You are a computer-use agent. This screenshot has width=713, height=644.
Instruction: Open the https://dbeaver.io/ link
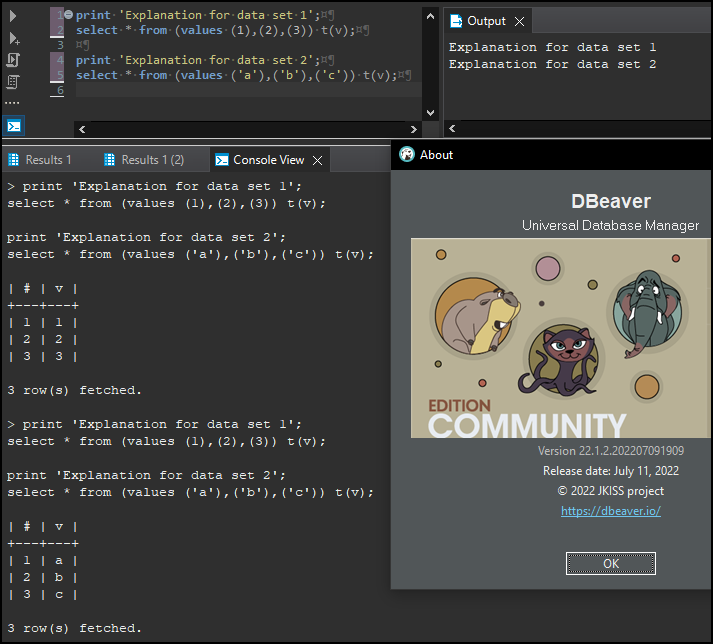611,511
